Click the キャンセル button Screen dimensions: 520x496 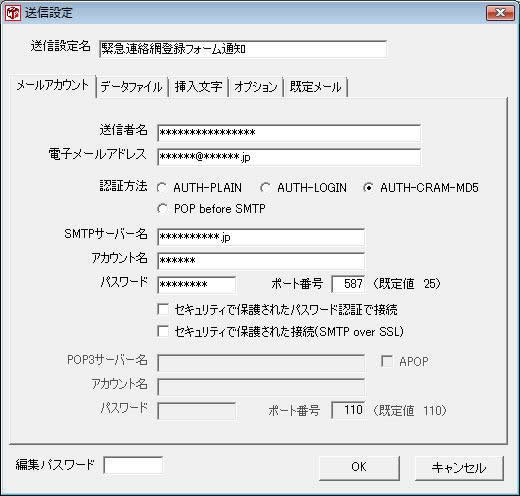click(x=459, y=468)
